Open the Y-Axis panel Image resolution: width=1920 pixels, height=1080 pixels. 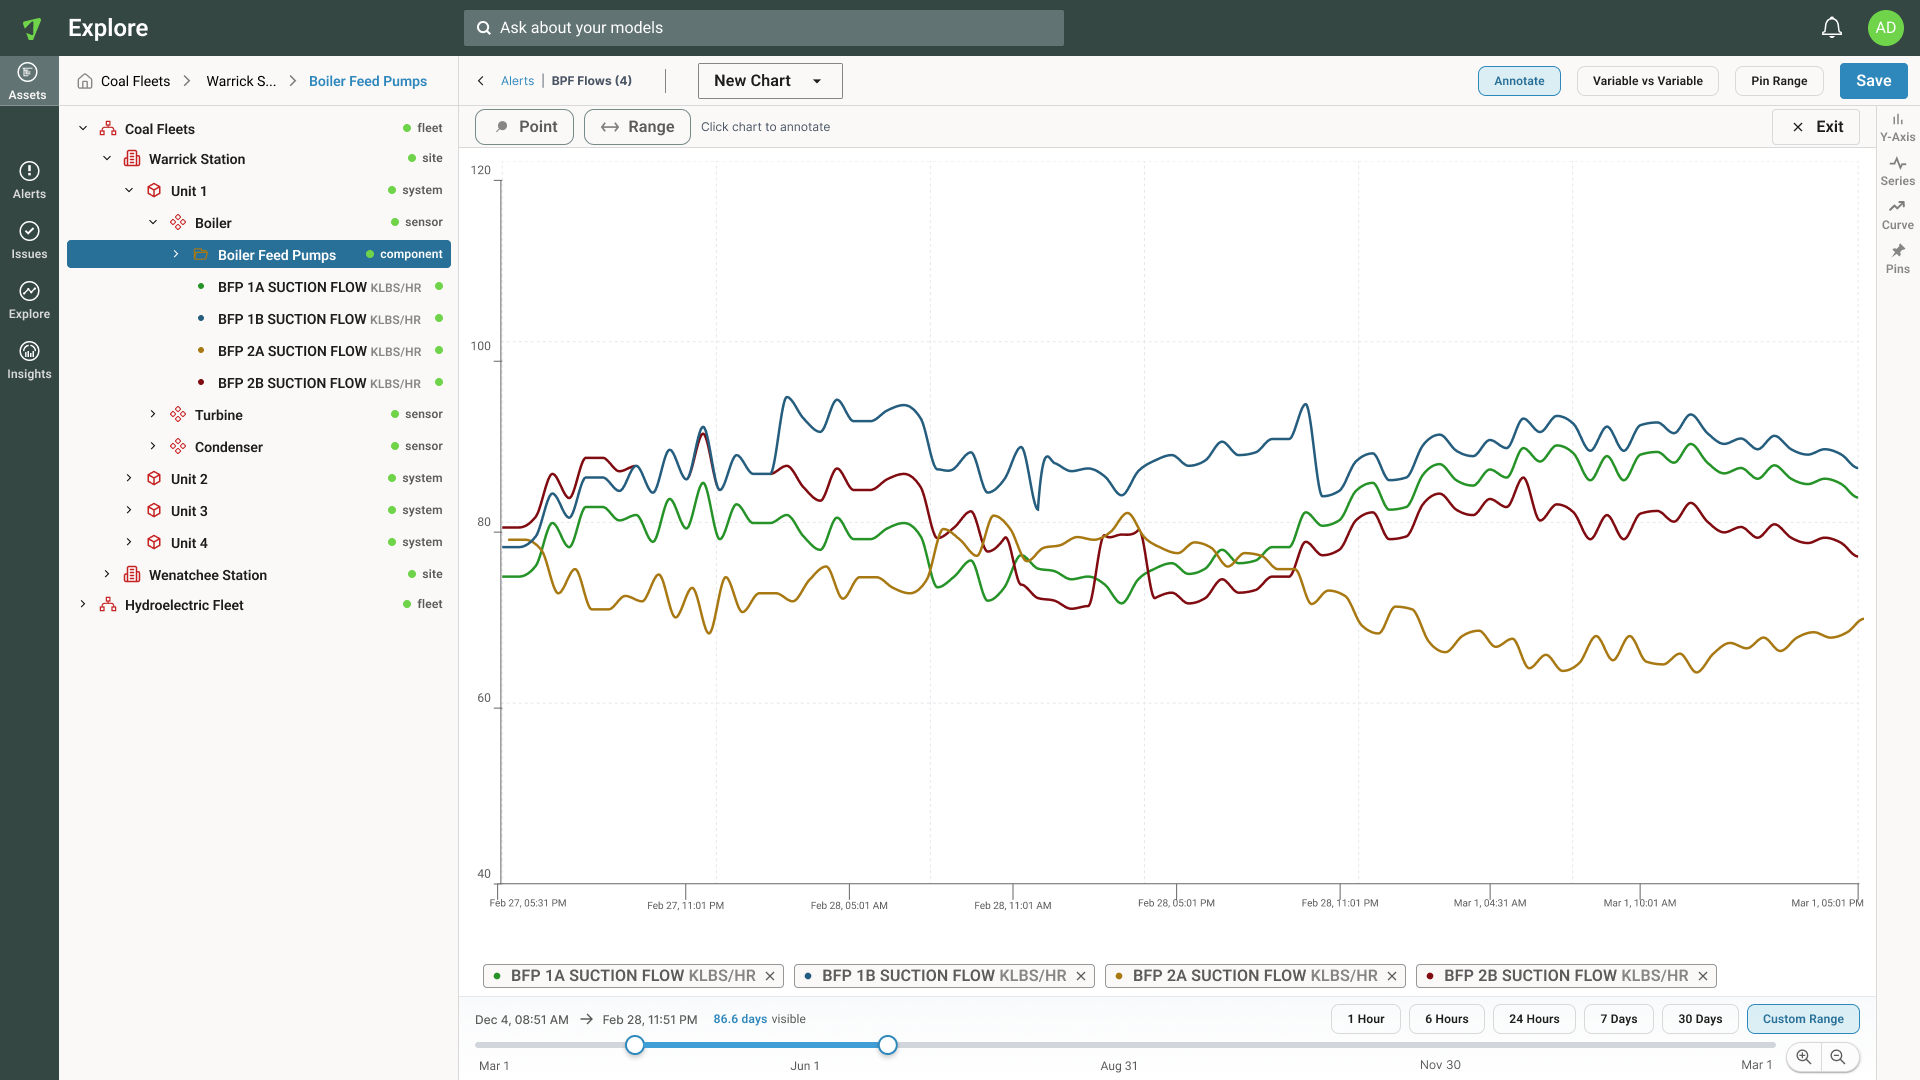1897,127
